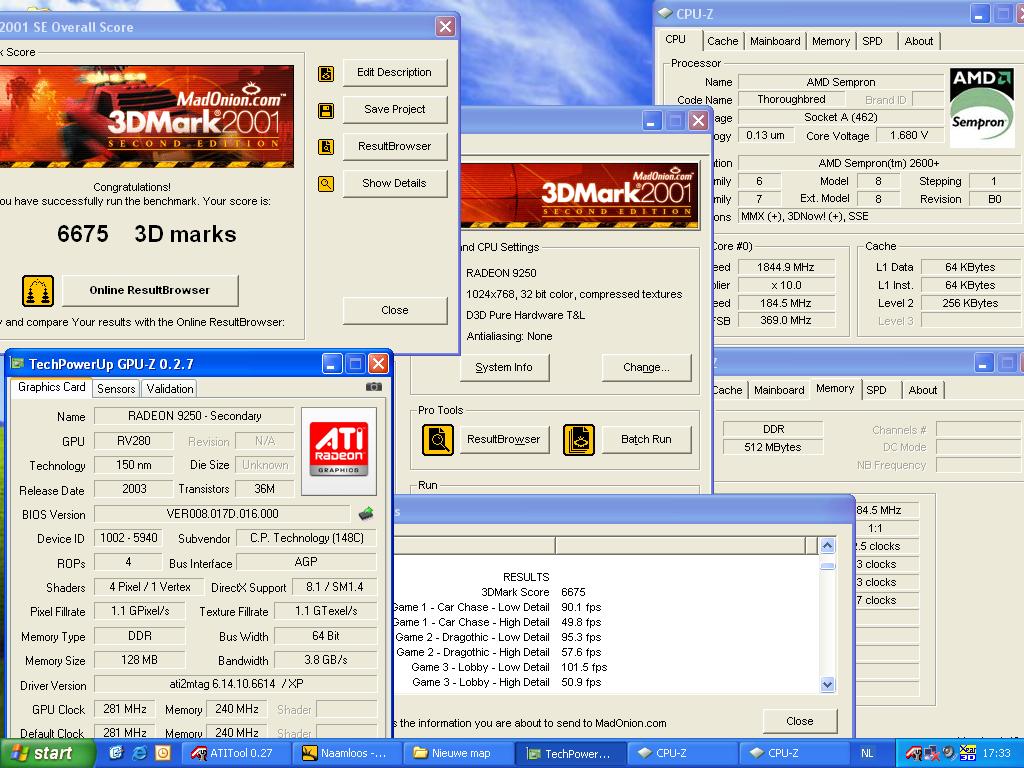1024x768 pixels.
Task: Select TechPower... taskbar item
Action: [x=569, y=753]
